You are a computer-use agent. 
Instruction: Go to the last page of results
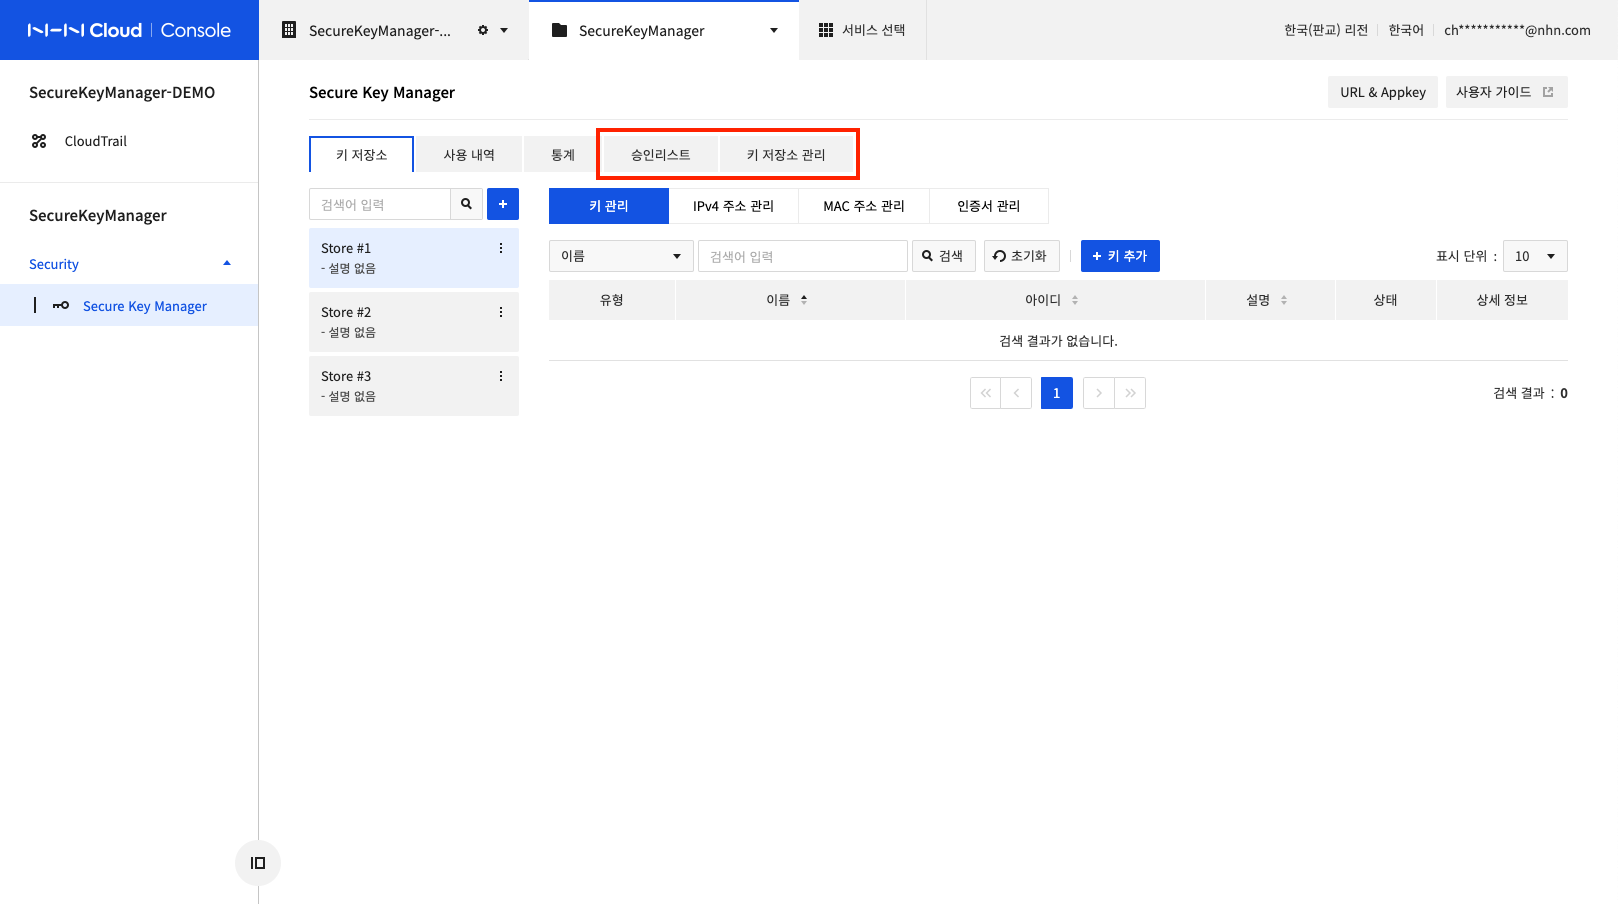(1130, 393)
